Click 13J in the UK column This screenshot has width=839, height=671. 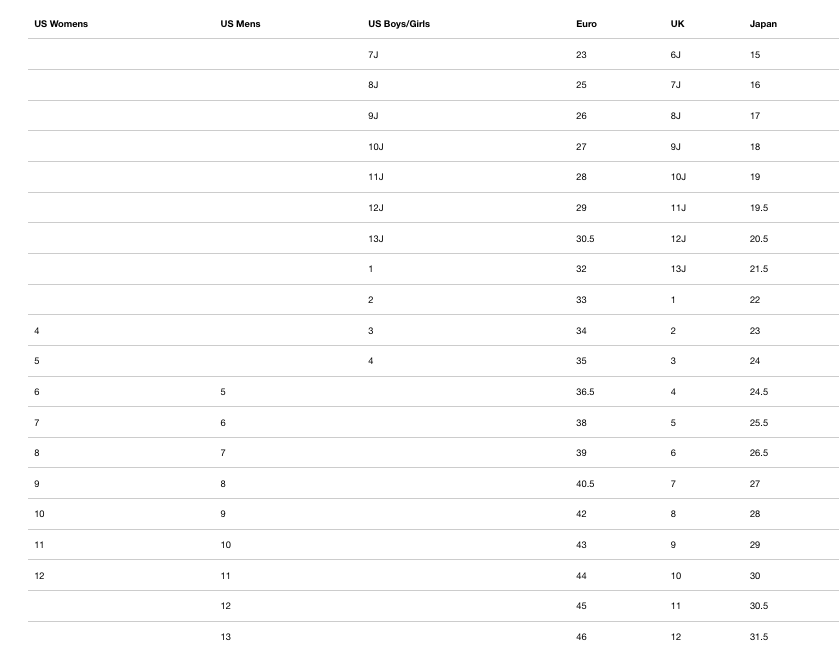(x=678, y=269)
